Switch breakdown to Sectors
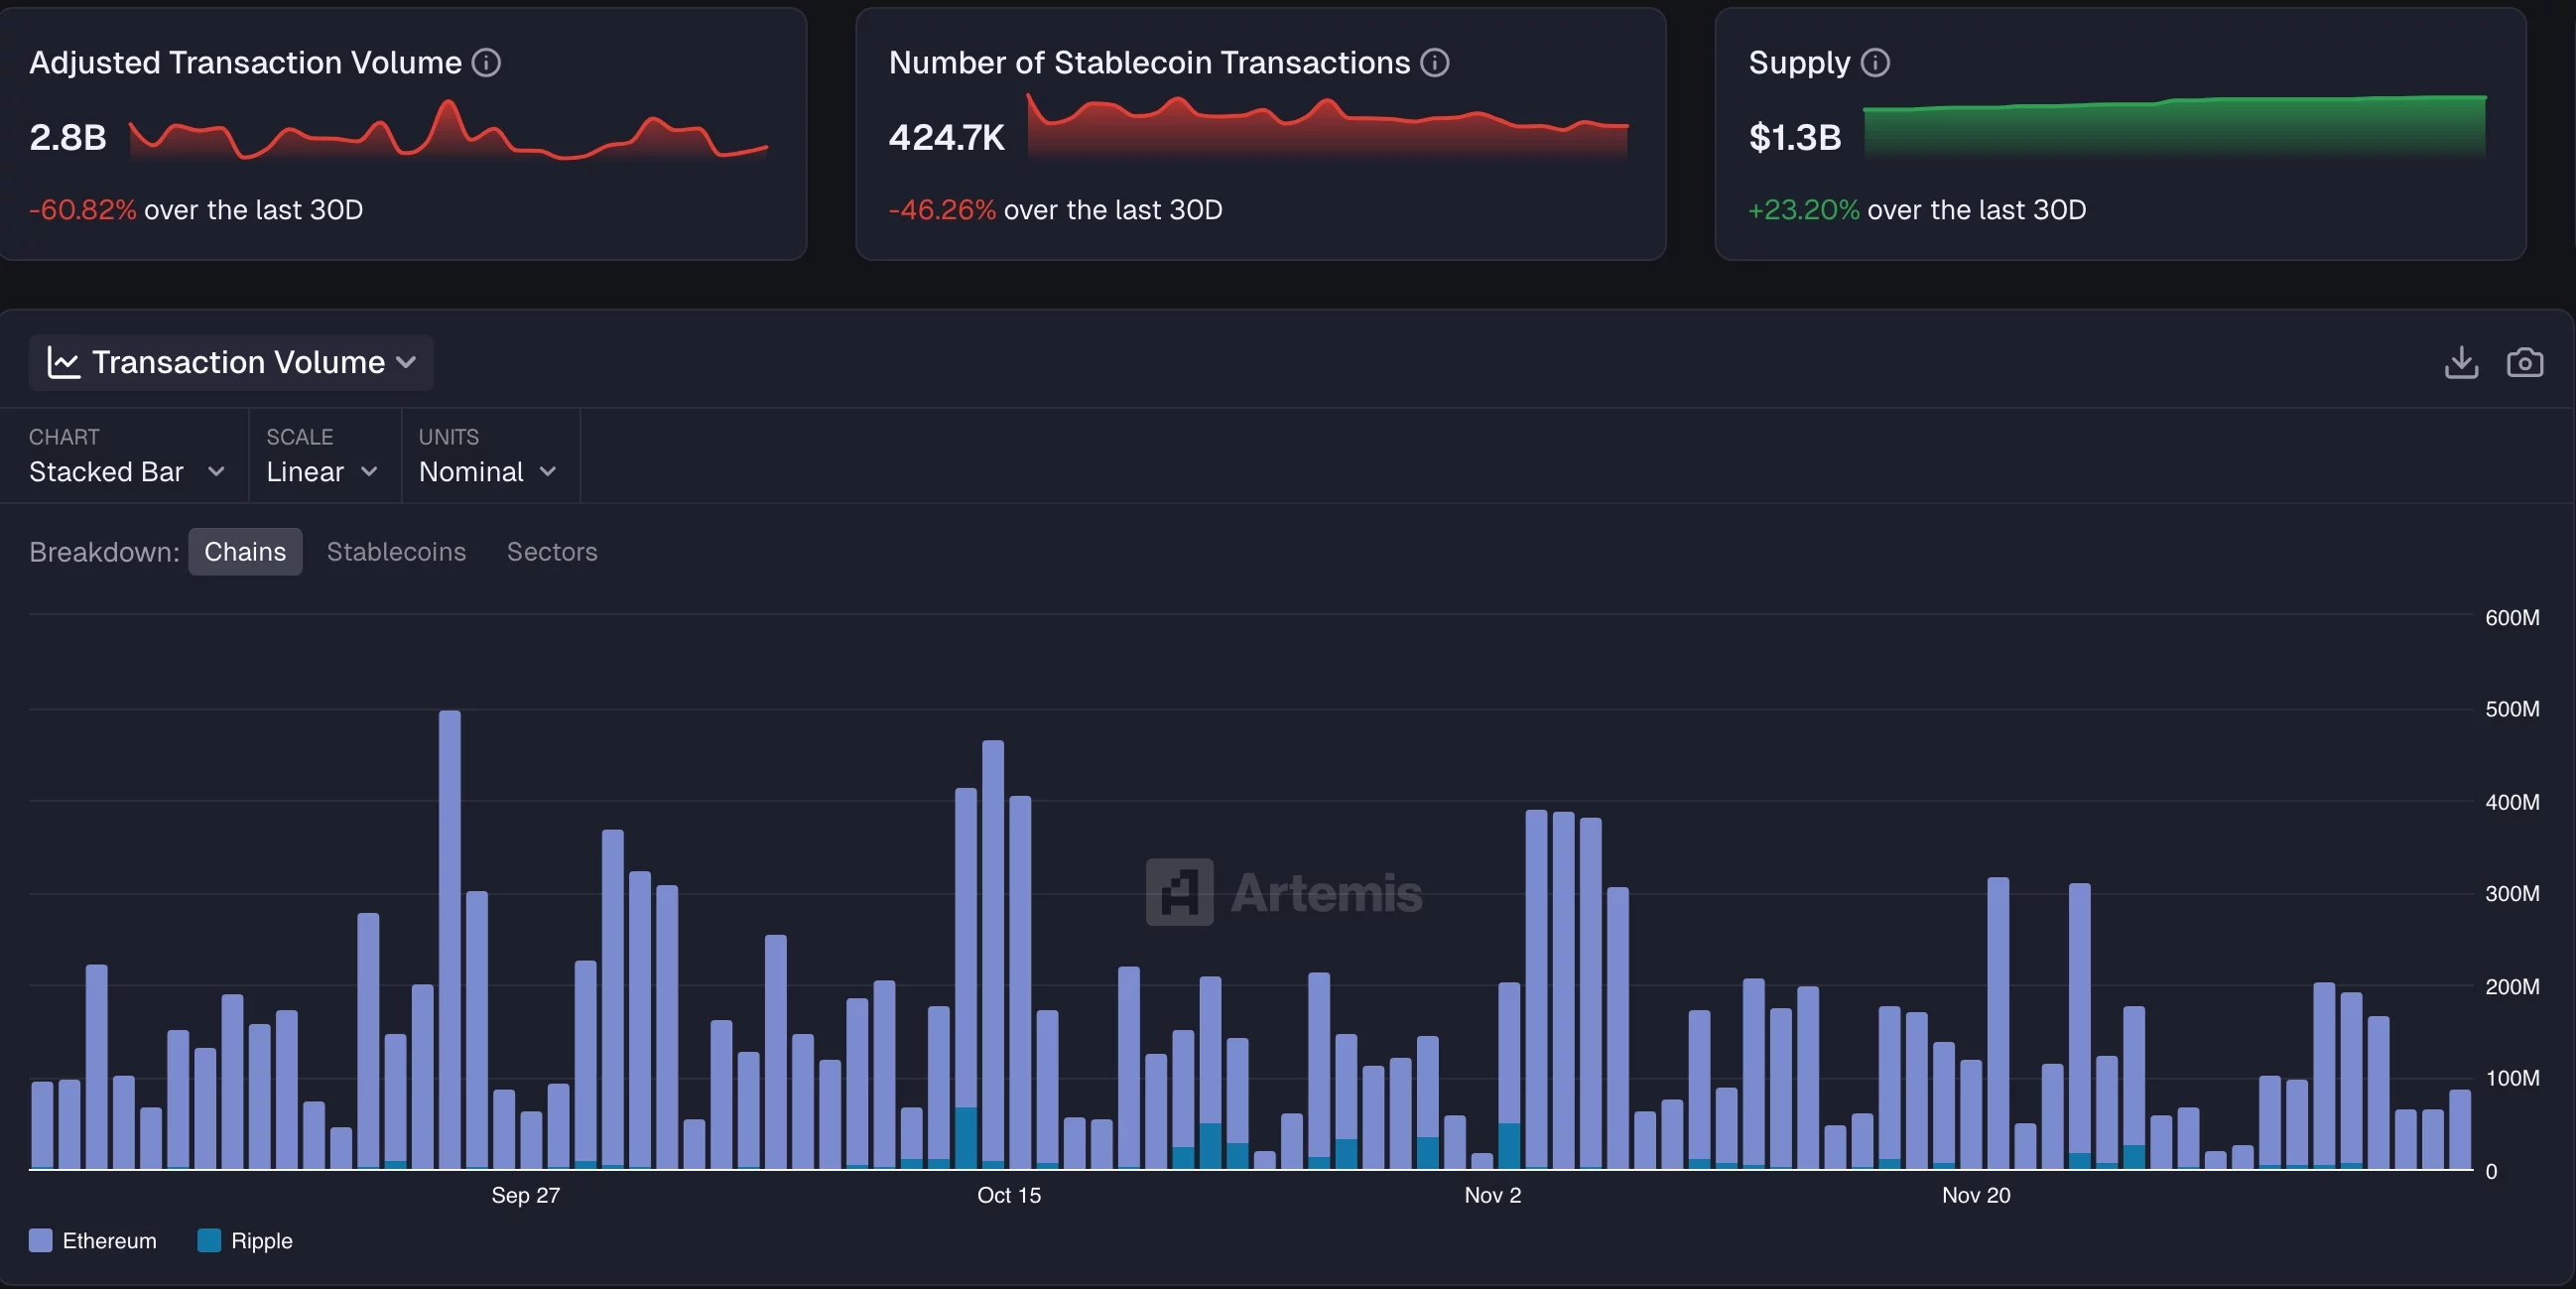Screen dimensions: 2576x1289 [x=551, y=551]
